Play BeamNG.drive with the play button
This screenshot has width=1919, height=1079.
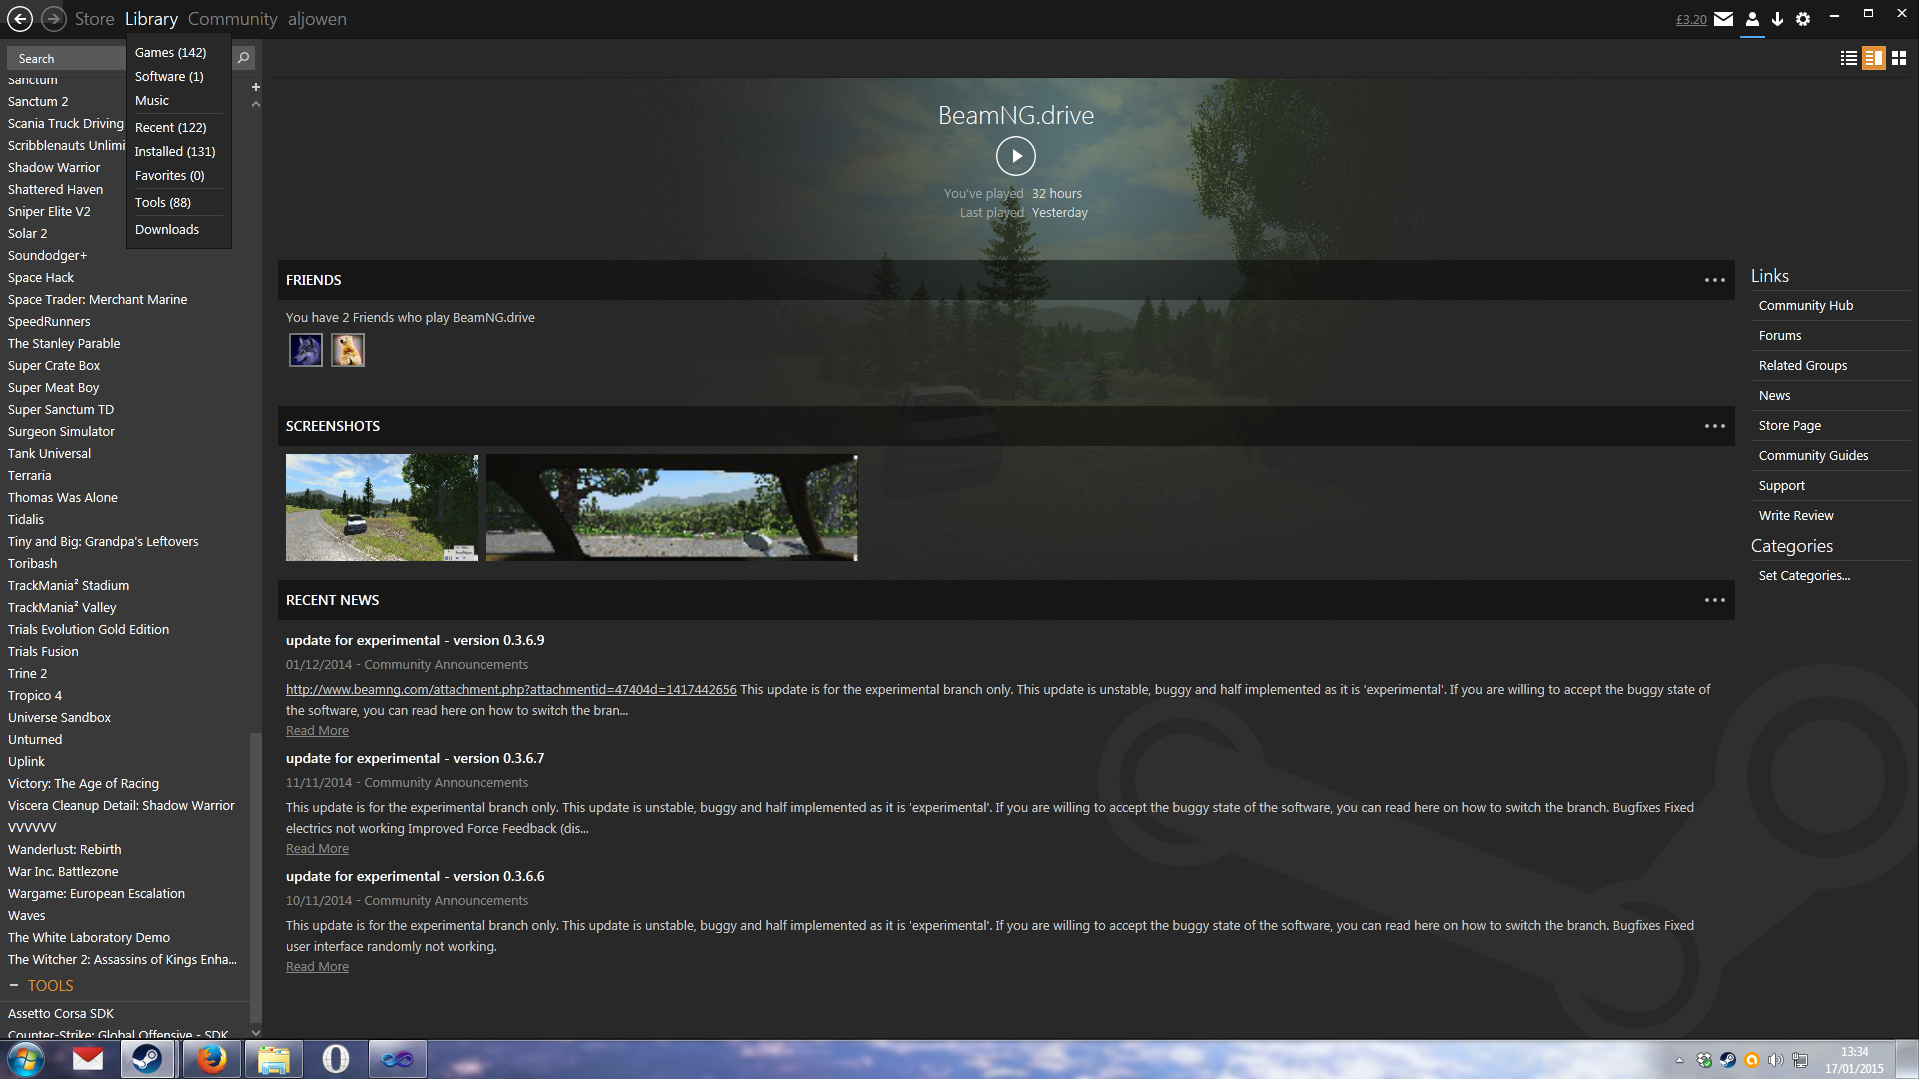click(x=1015, y=156)
